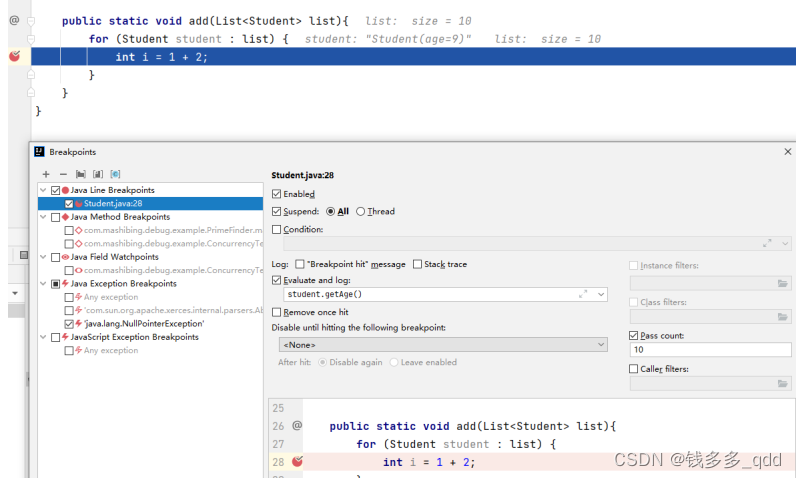Click the @ gutter icon at preview line 26

[297, 425]
